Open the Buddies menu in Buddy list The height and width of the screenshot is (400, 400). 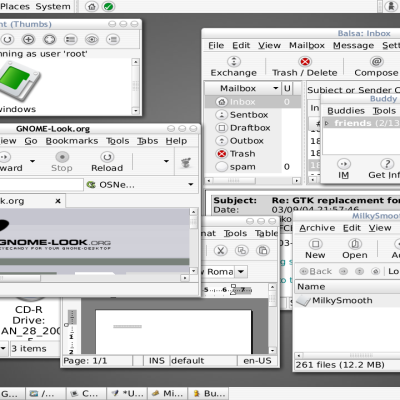click(346, 111)
